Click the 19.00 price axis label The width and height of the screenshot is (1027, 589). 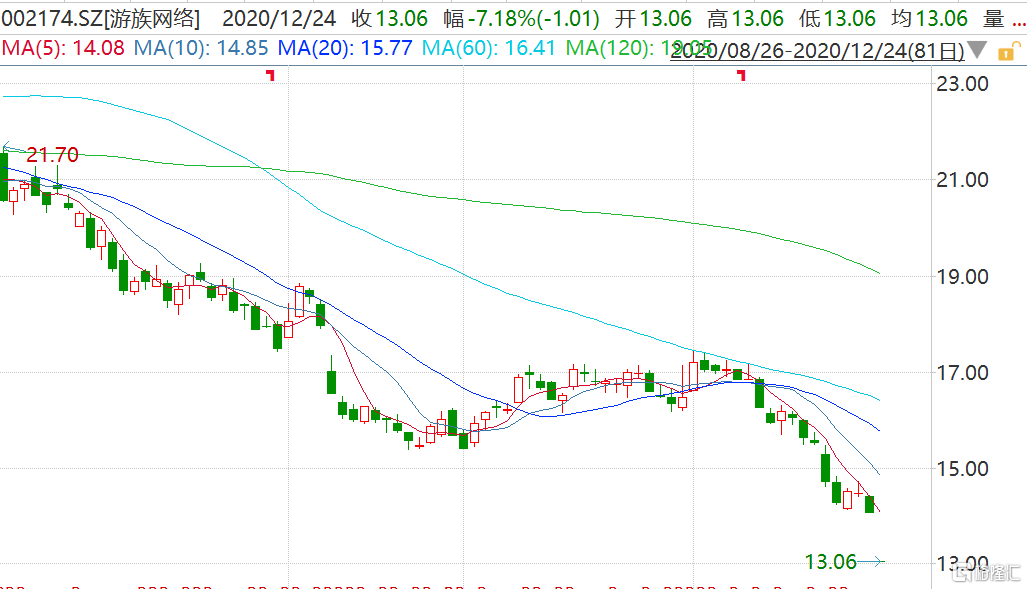(962, 276)
